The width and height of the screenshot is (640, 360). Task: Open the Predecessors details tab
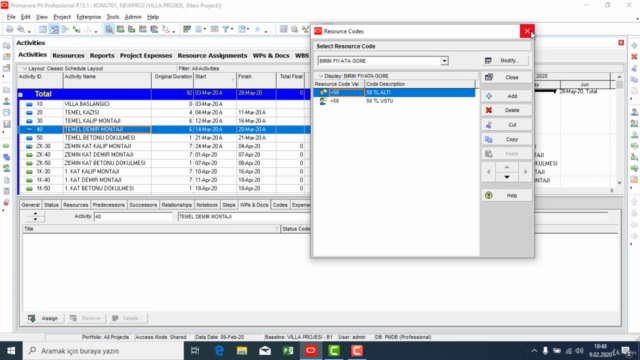click(x=108, y=205)
